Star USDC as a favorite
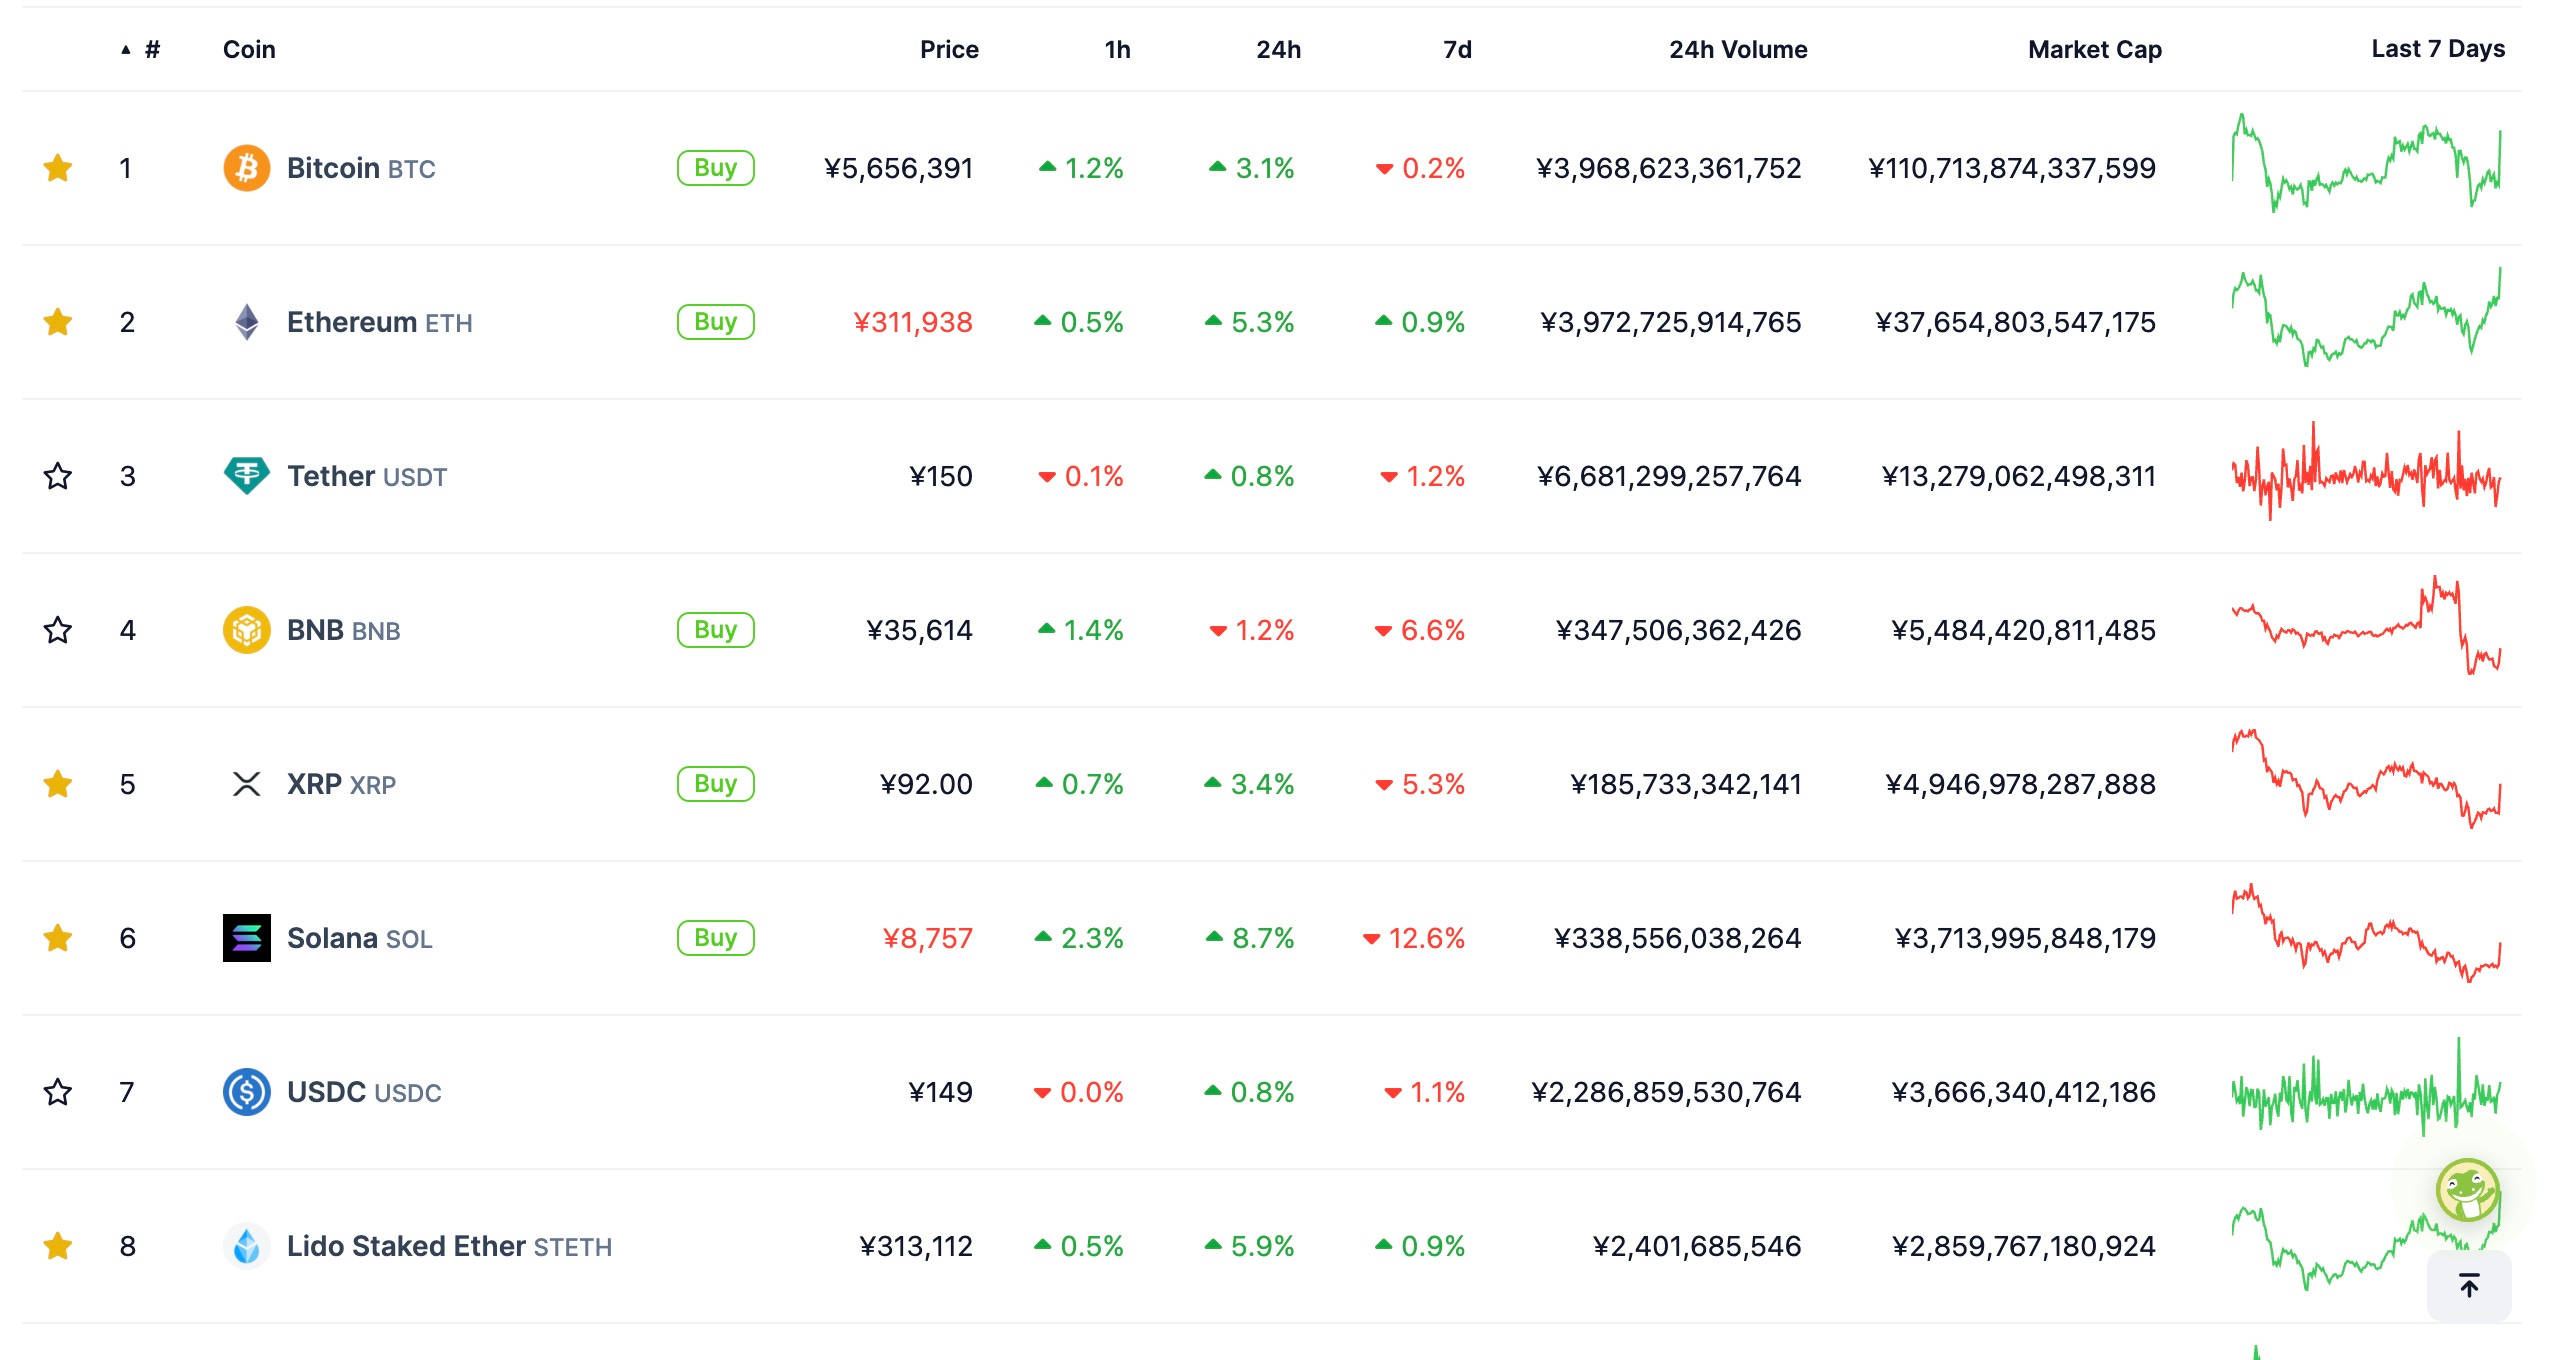The image size is (2552, 1360). 58,1092
